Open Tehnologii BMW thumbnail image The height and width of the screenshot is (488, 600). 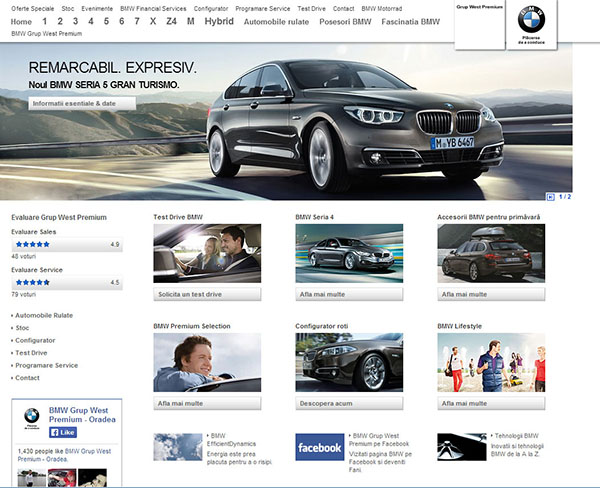pos(462,447)
